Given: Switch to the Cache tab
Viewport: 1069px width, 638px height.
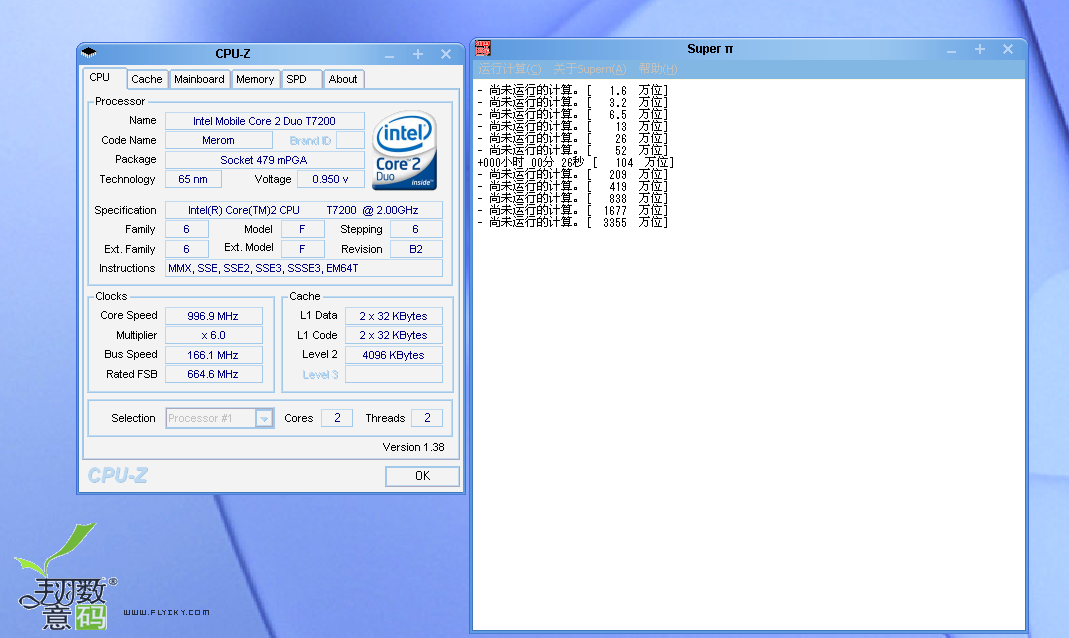Looking at the screenshot, I should [147, 79].
